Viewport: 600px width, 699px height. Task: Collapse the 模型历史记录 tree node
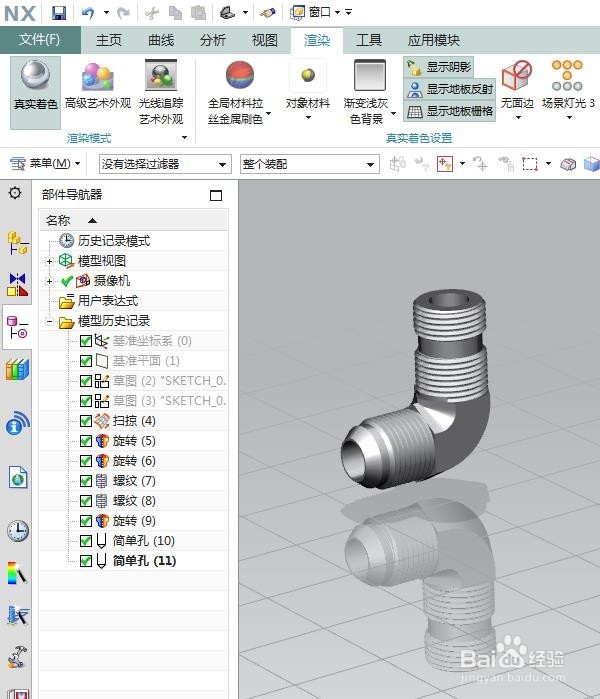pos(49,321)
